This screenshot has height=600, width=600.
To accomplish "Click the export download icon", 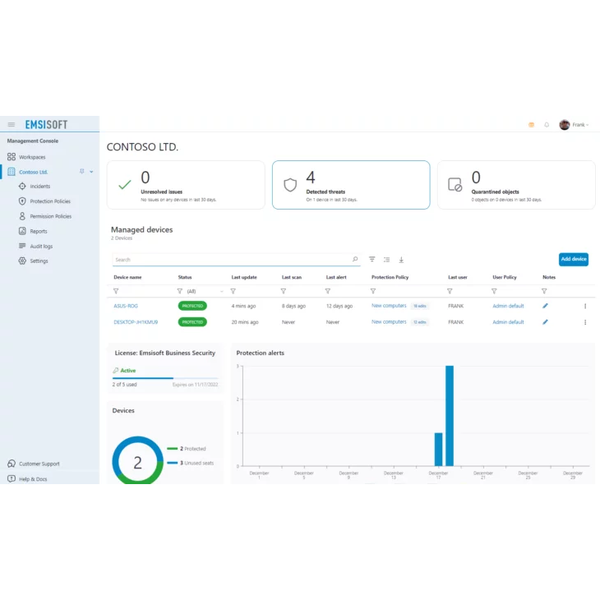I will coord(401,259).
